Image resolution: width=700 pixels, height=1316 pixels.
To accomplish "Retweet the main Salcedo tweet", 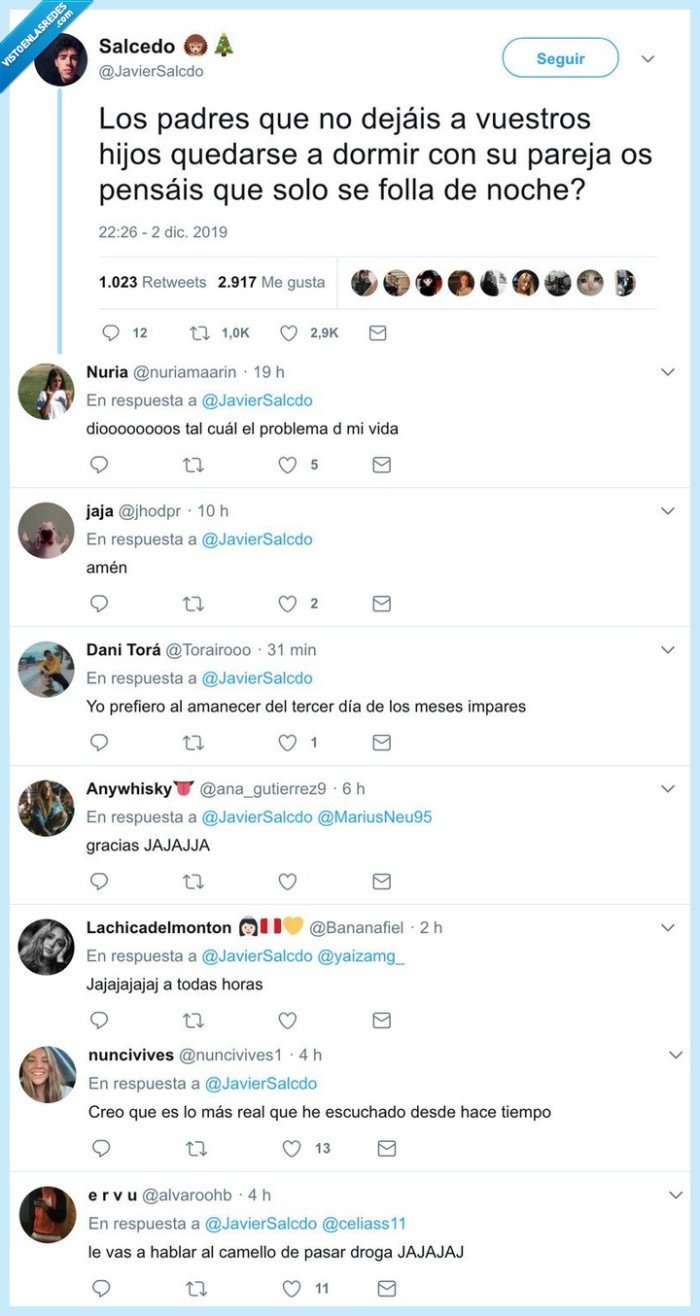I will point(200,333).
